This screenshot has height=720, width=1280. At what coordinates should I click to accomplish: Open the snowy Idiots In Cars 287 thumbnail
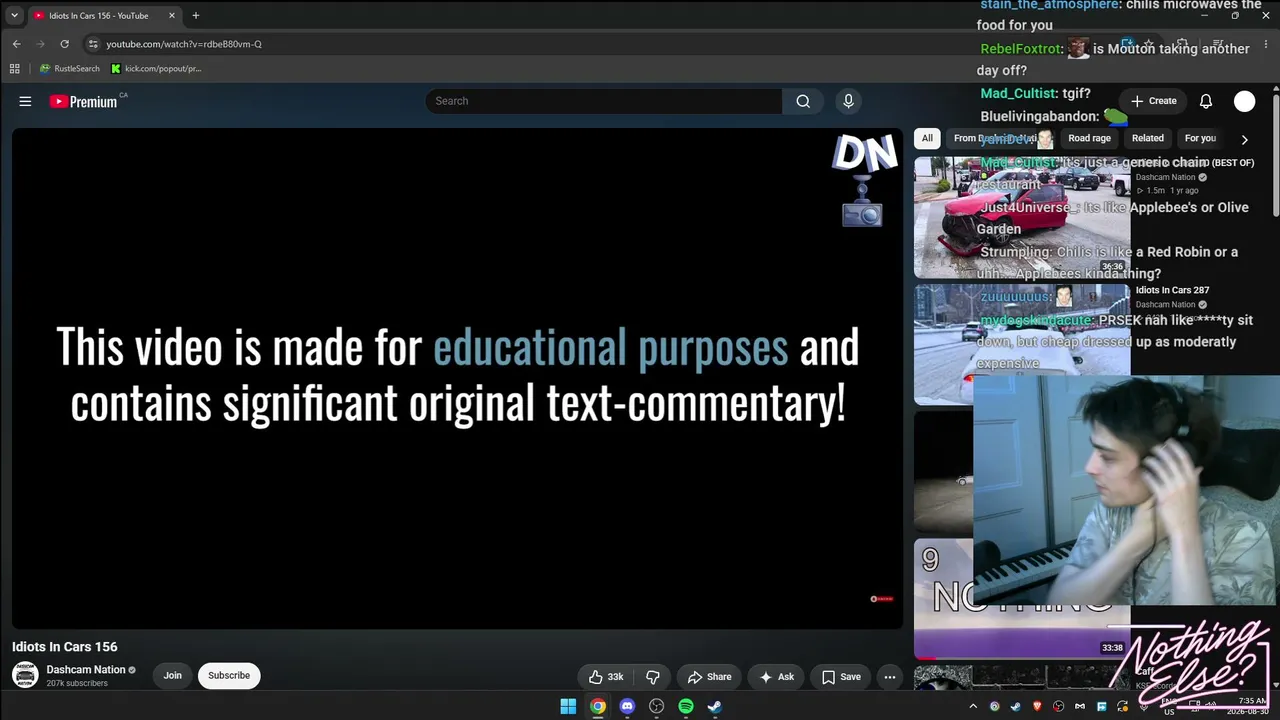pyautogui.click(x=1022, y=344)
